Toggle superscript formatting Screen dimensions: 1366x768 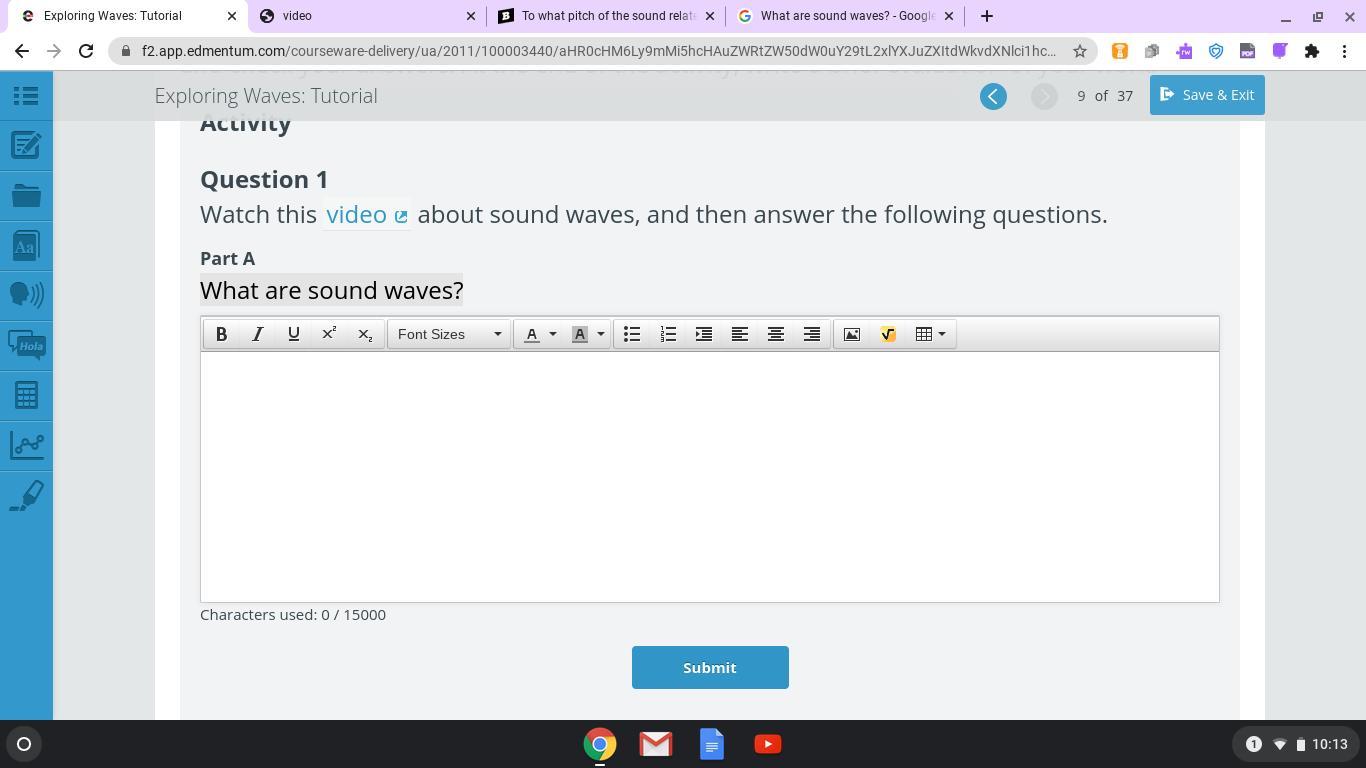point(329,334)
